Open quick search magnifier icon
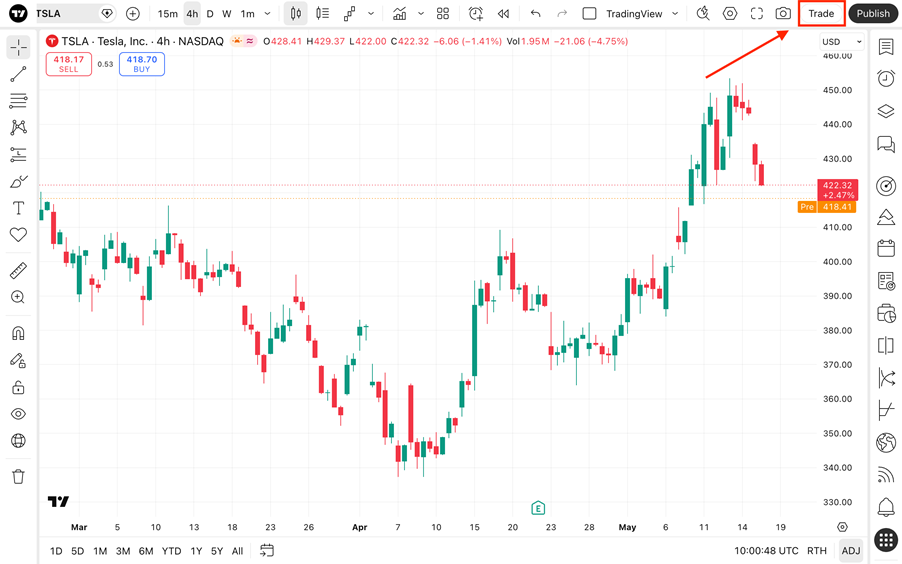Screen dimensions: 902x564 point(703,13)
